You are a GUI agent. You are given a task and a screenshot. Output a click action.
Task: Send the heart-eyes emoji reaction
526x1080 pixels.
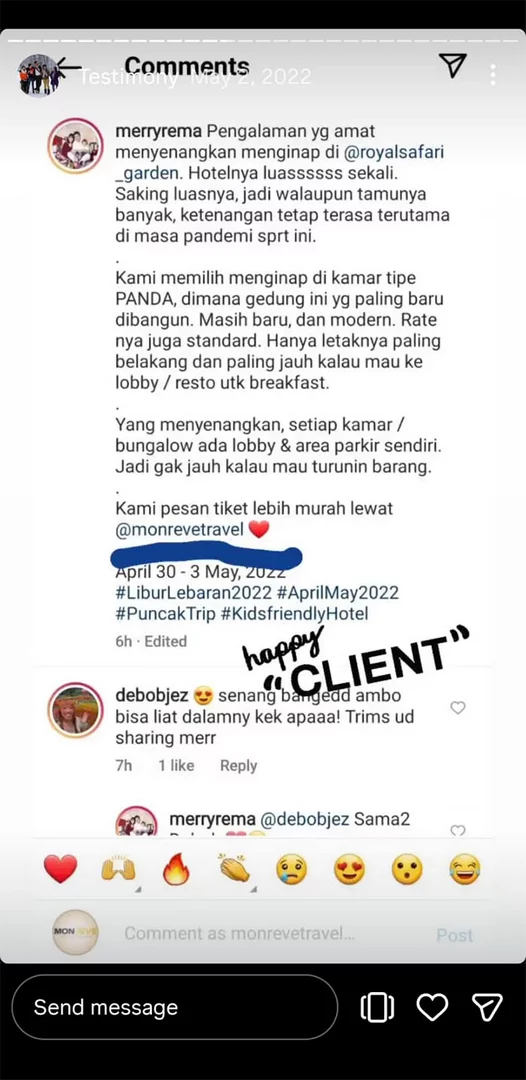(350, 869)
